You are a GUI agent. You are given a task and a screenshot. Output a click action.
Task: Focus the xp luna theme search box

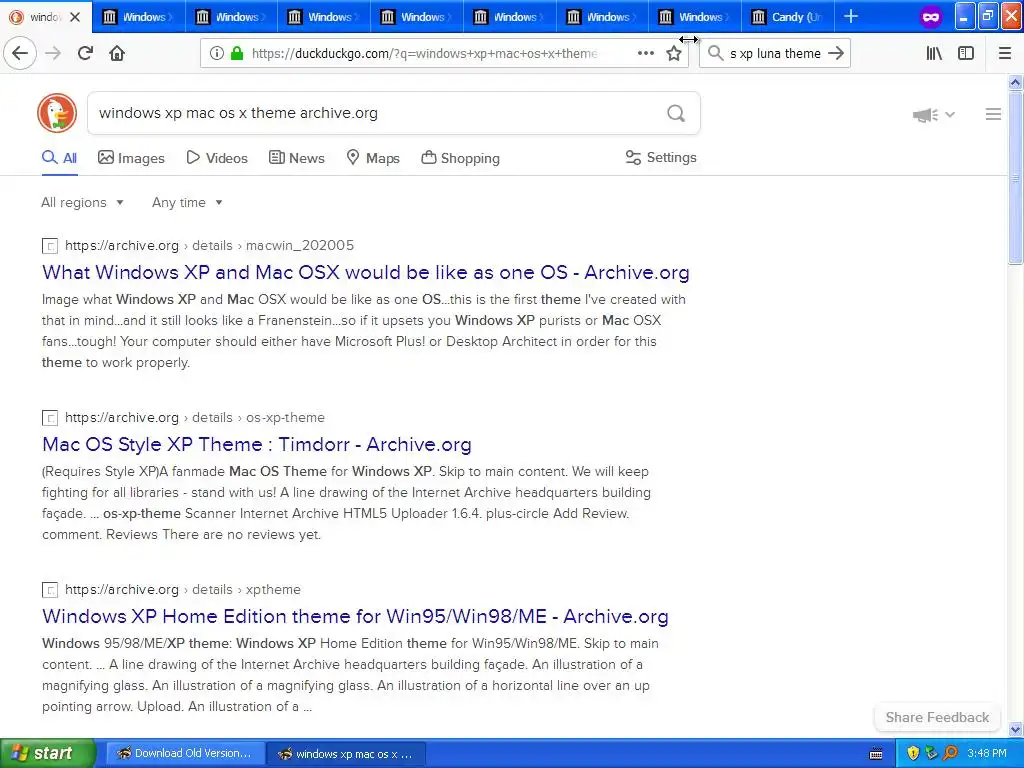click(775, 54)
